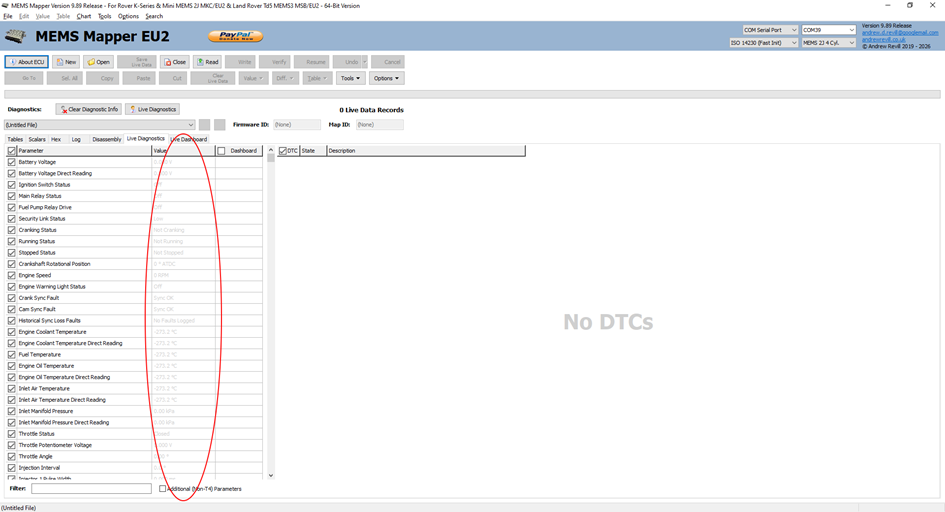Switch to the Scalars tab
The width and height of the screenshot is (945, 512).
(37, 139)
